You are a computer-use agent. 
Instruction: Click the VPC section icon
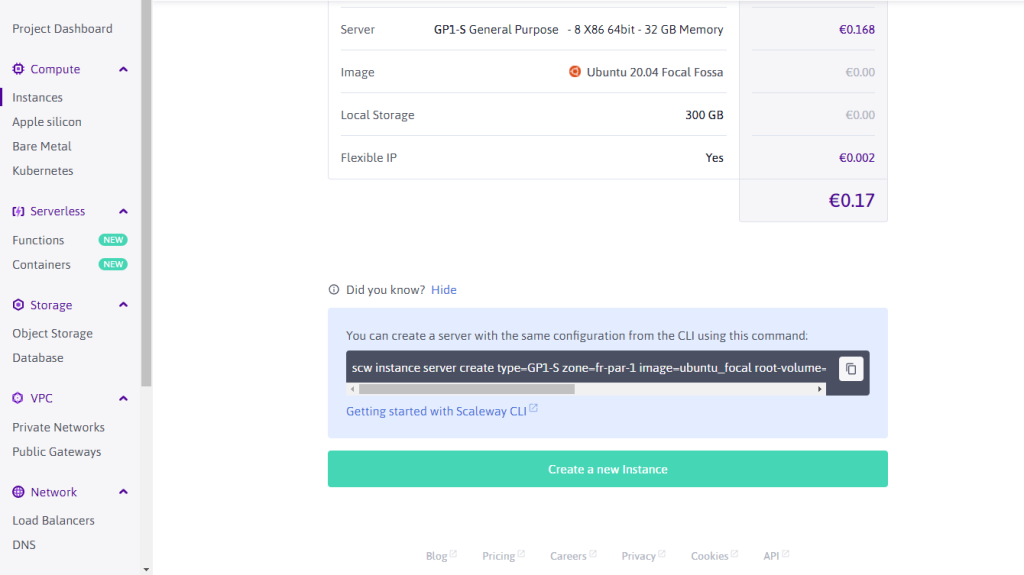pyautogui.click(x=18, y=398)
